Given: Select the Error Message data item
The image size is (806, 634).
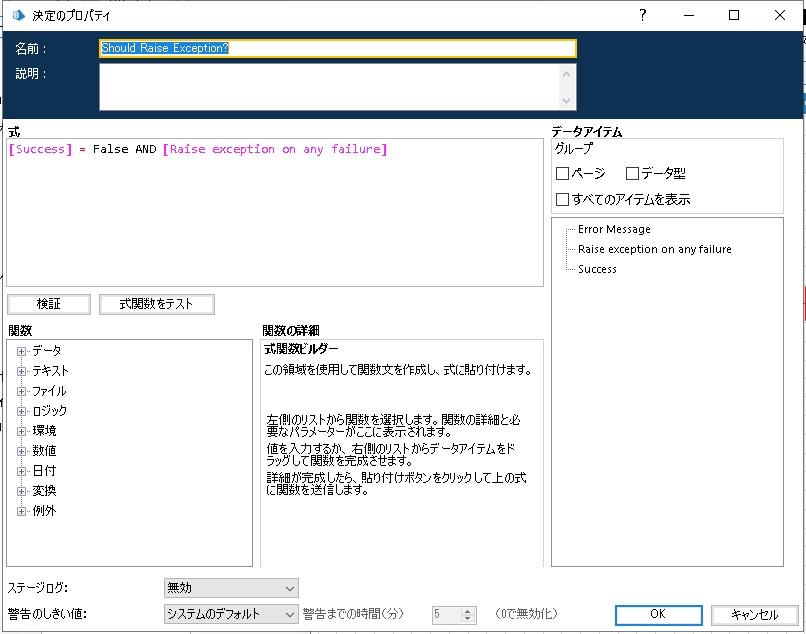Looking at the screenshot, I should (x=612, y=229).
